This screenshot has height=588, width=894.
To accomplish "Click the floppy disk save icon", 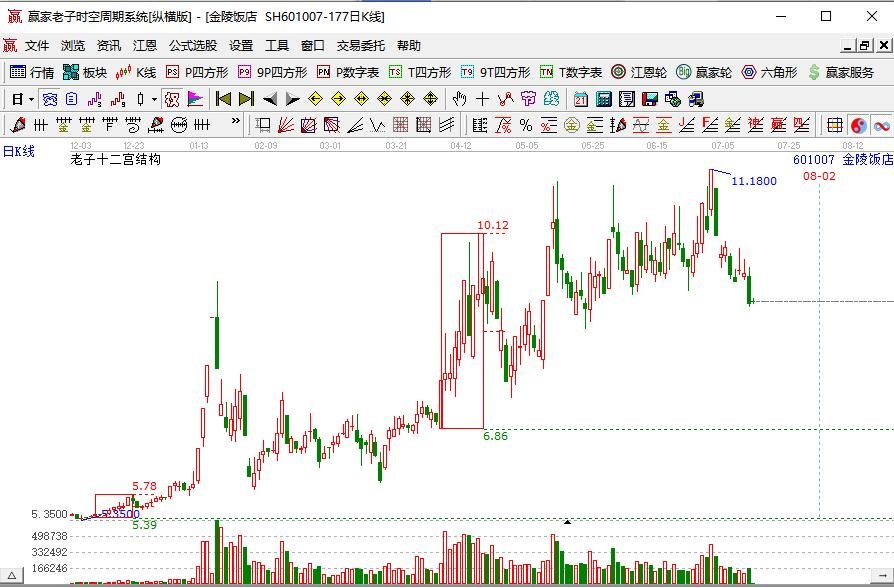I will (649, 99).
